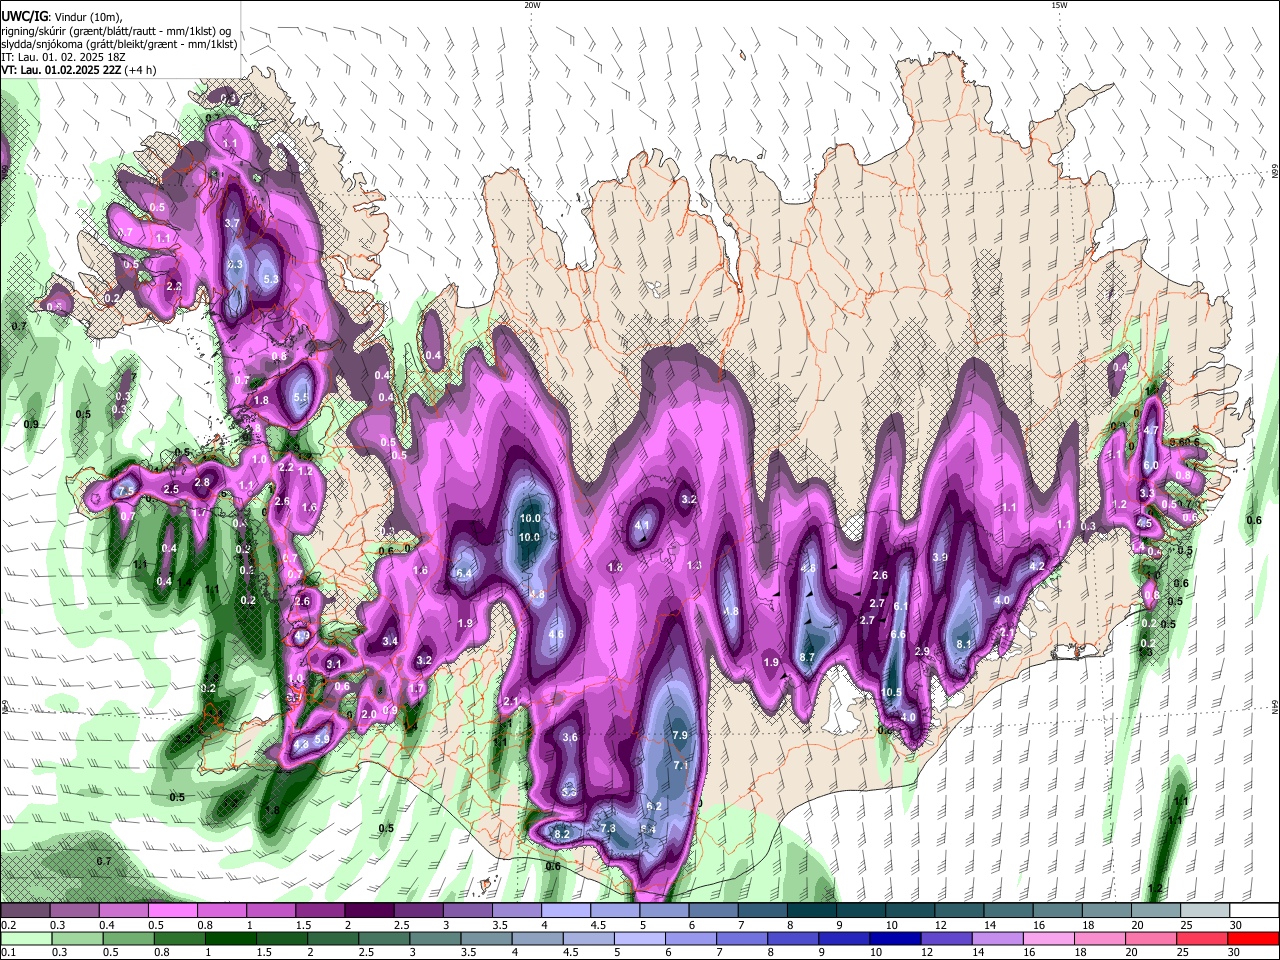Click the slydda/snjókoma legend description line
The width and height of the screenshot is (1280, 960).
[x=119, y=44]
